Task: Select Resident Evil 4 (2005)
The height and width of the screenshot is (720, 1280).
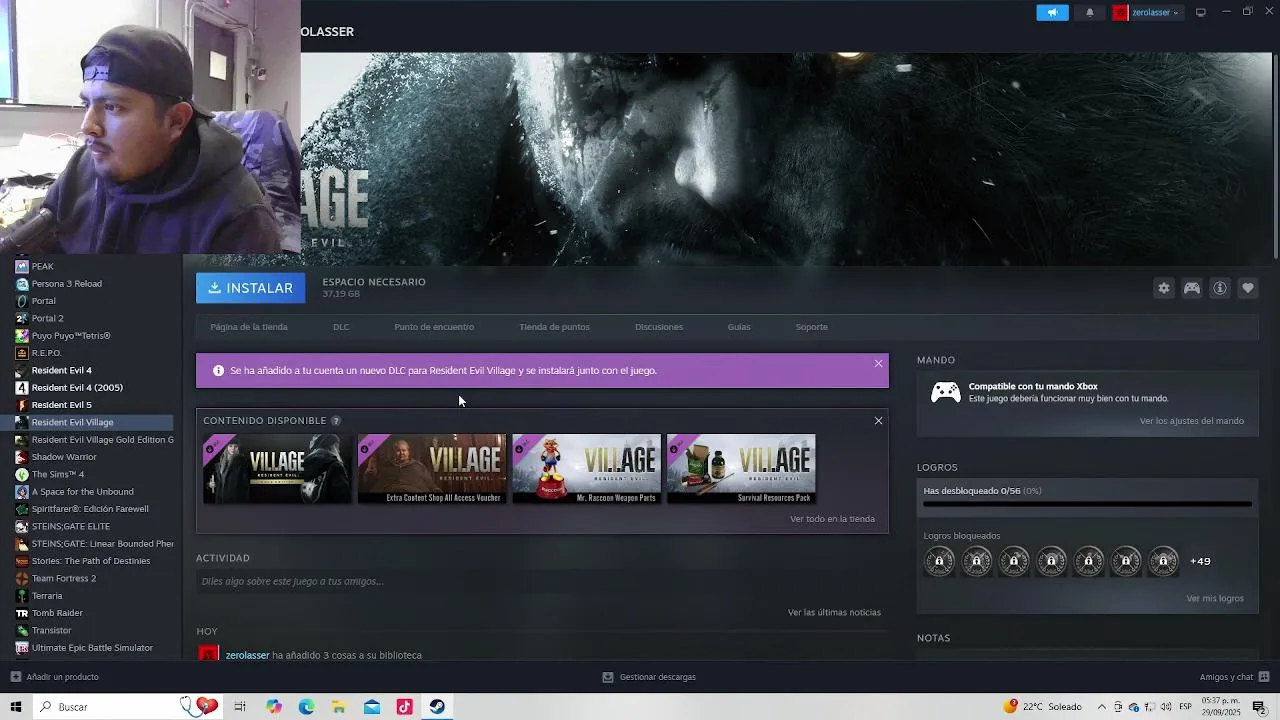Action: pos(77,388)
